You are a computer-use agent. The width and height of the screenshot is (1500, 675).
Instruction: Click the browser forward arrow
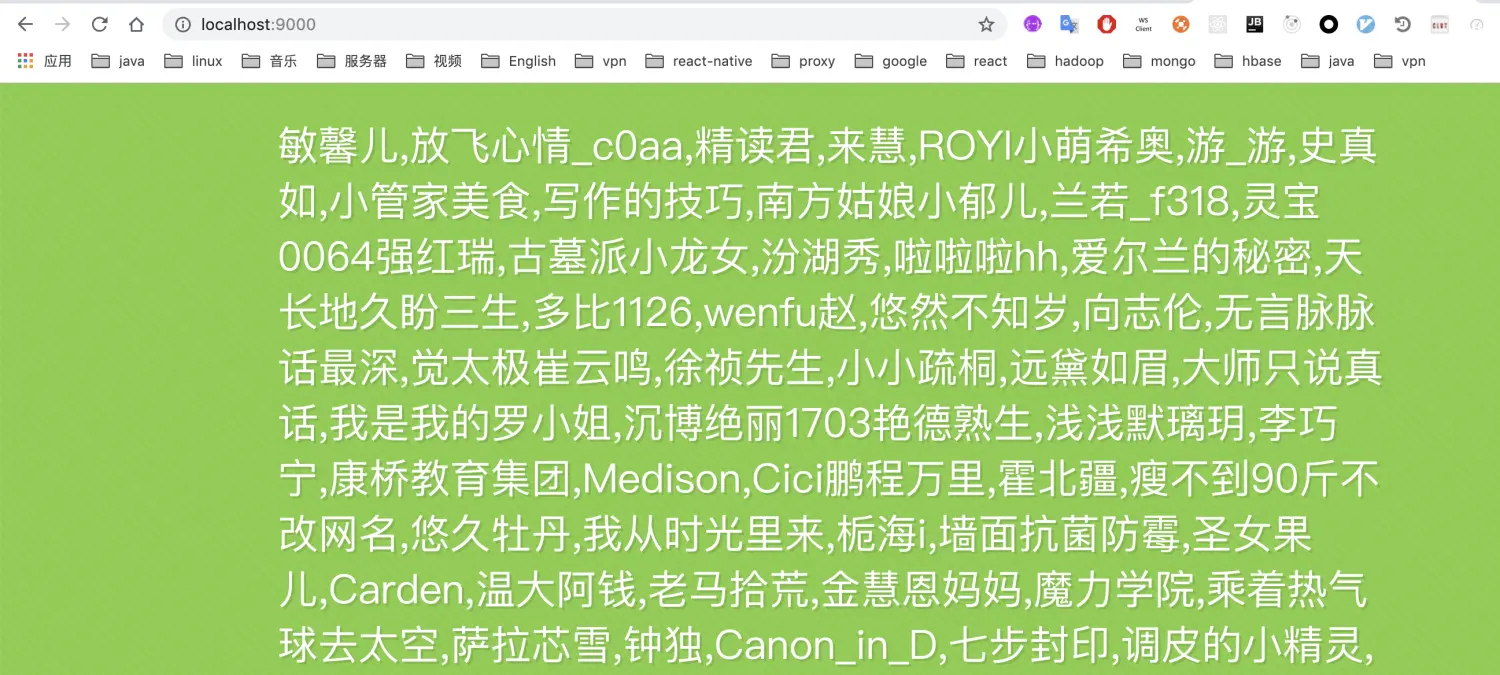pyautogui.click(x=62, y=24)
